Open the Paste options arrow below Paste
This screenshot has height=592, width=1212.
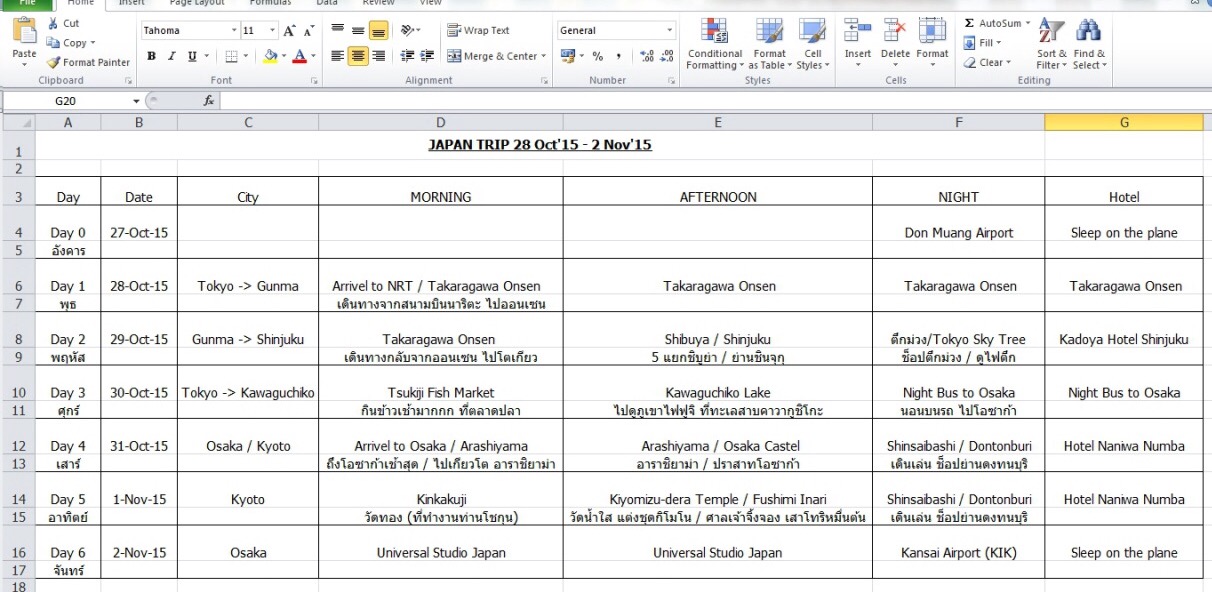point(24,65)
